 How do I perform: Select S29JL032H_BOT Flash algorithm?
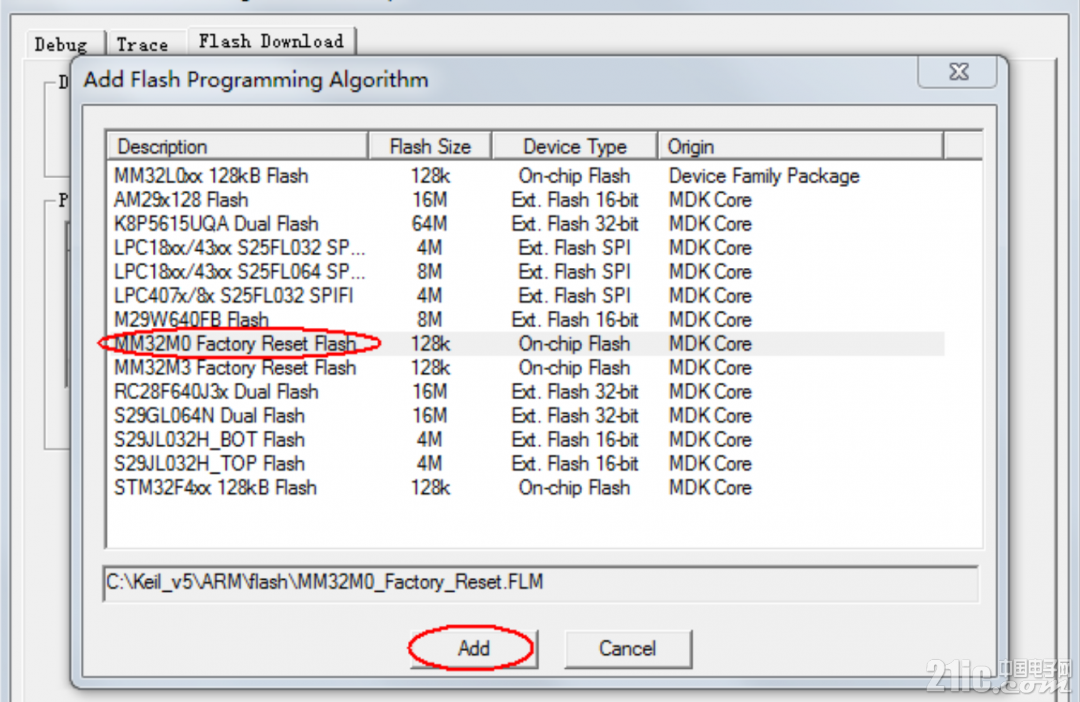(x=526, y=440)
